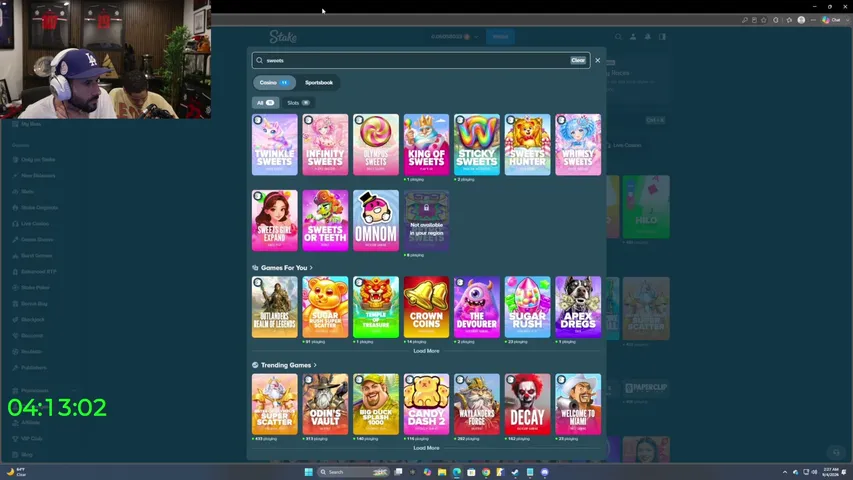The height and width of the screenshot is (480, 853).
Task: Open the Infinity Sweets game
Action: [x=325, y=145]
